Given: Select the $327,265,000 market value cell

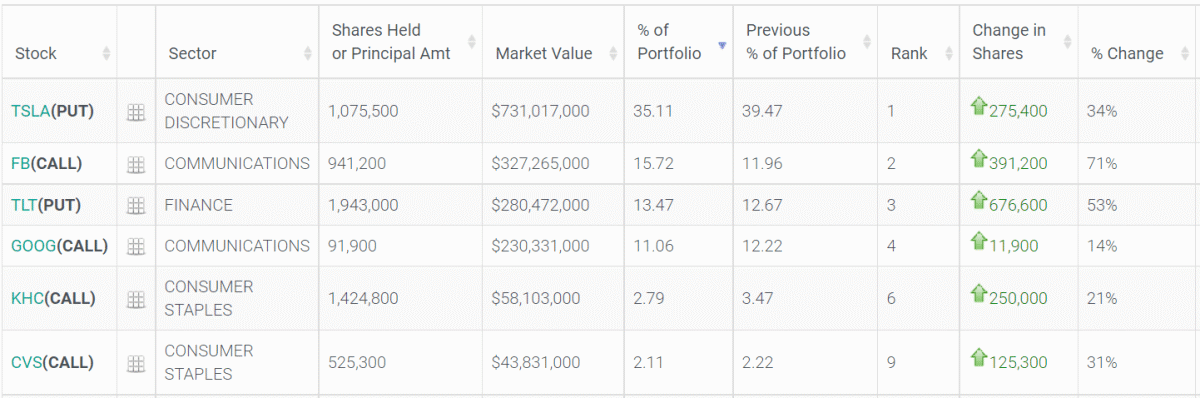Looking at the screenshot, I should tap(554, 164).
